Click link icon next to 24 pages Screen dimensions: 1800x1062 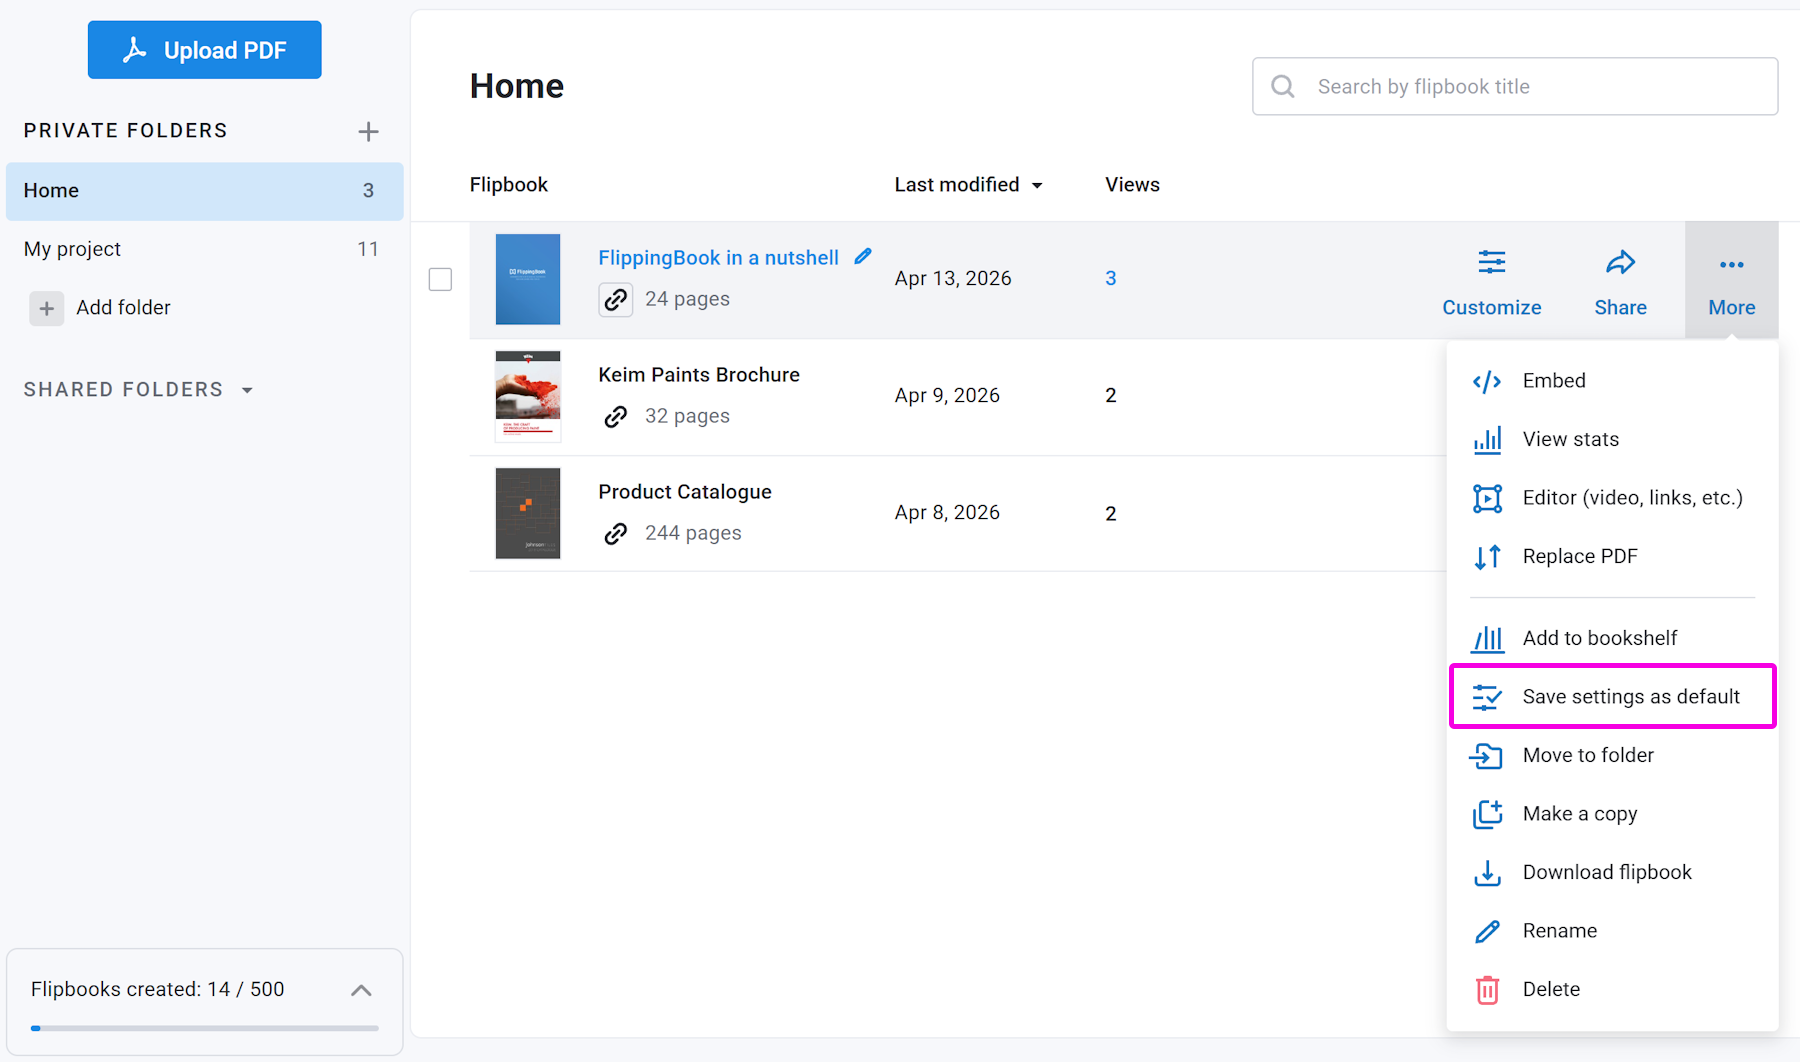(616, 299)
